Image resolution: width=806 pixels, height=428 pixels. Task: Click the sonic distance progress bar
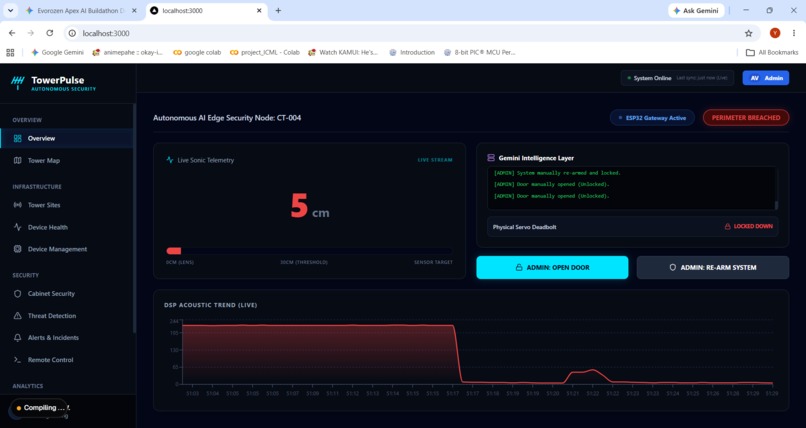pos(309,251)
